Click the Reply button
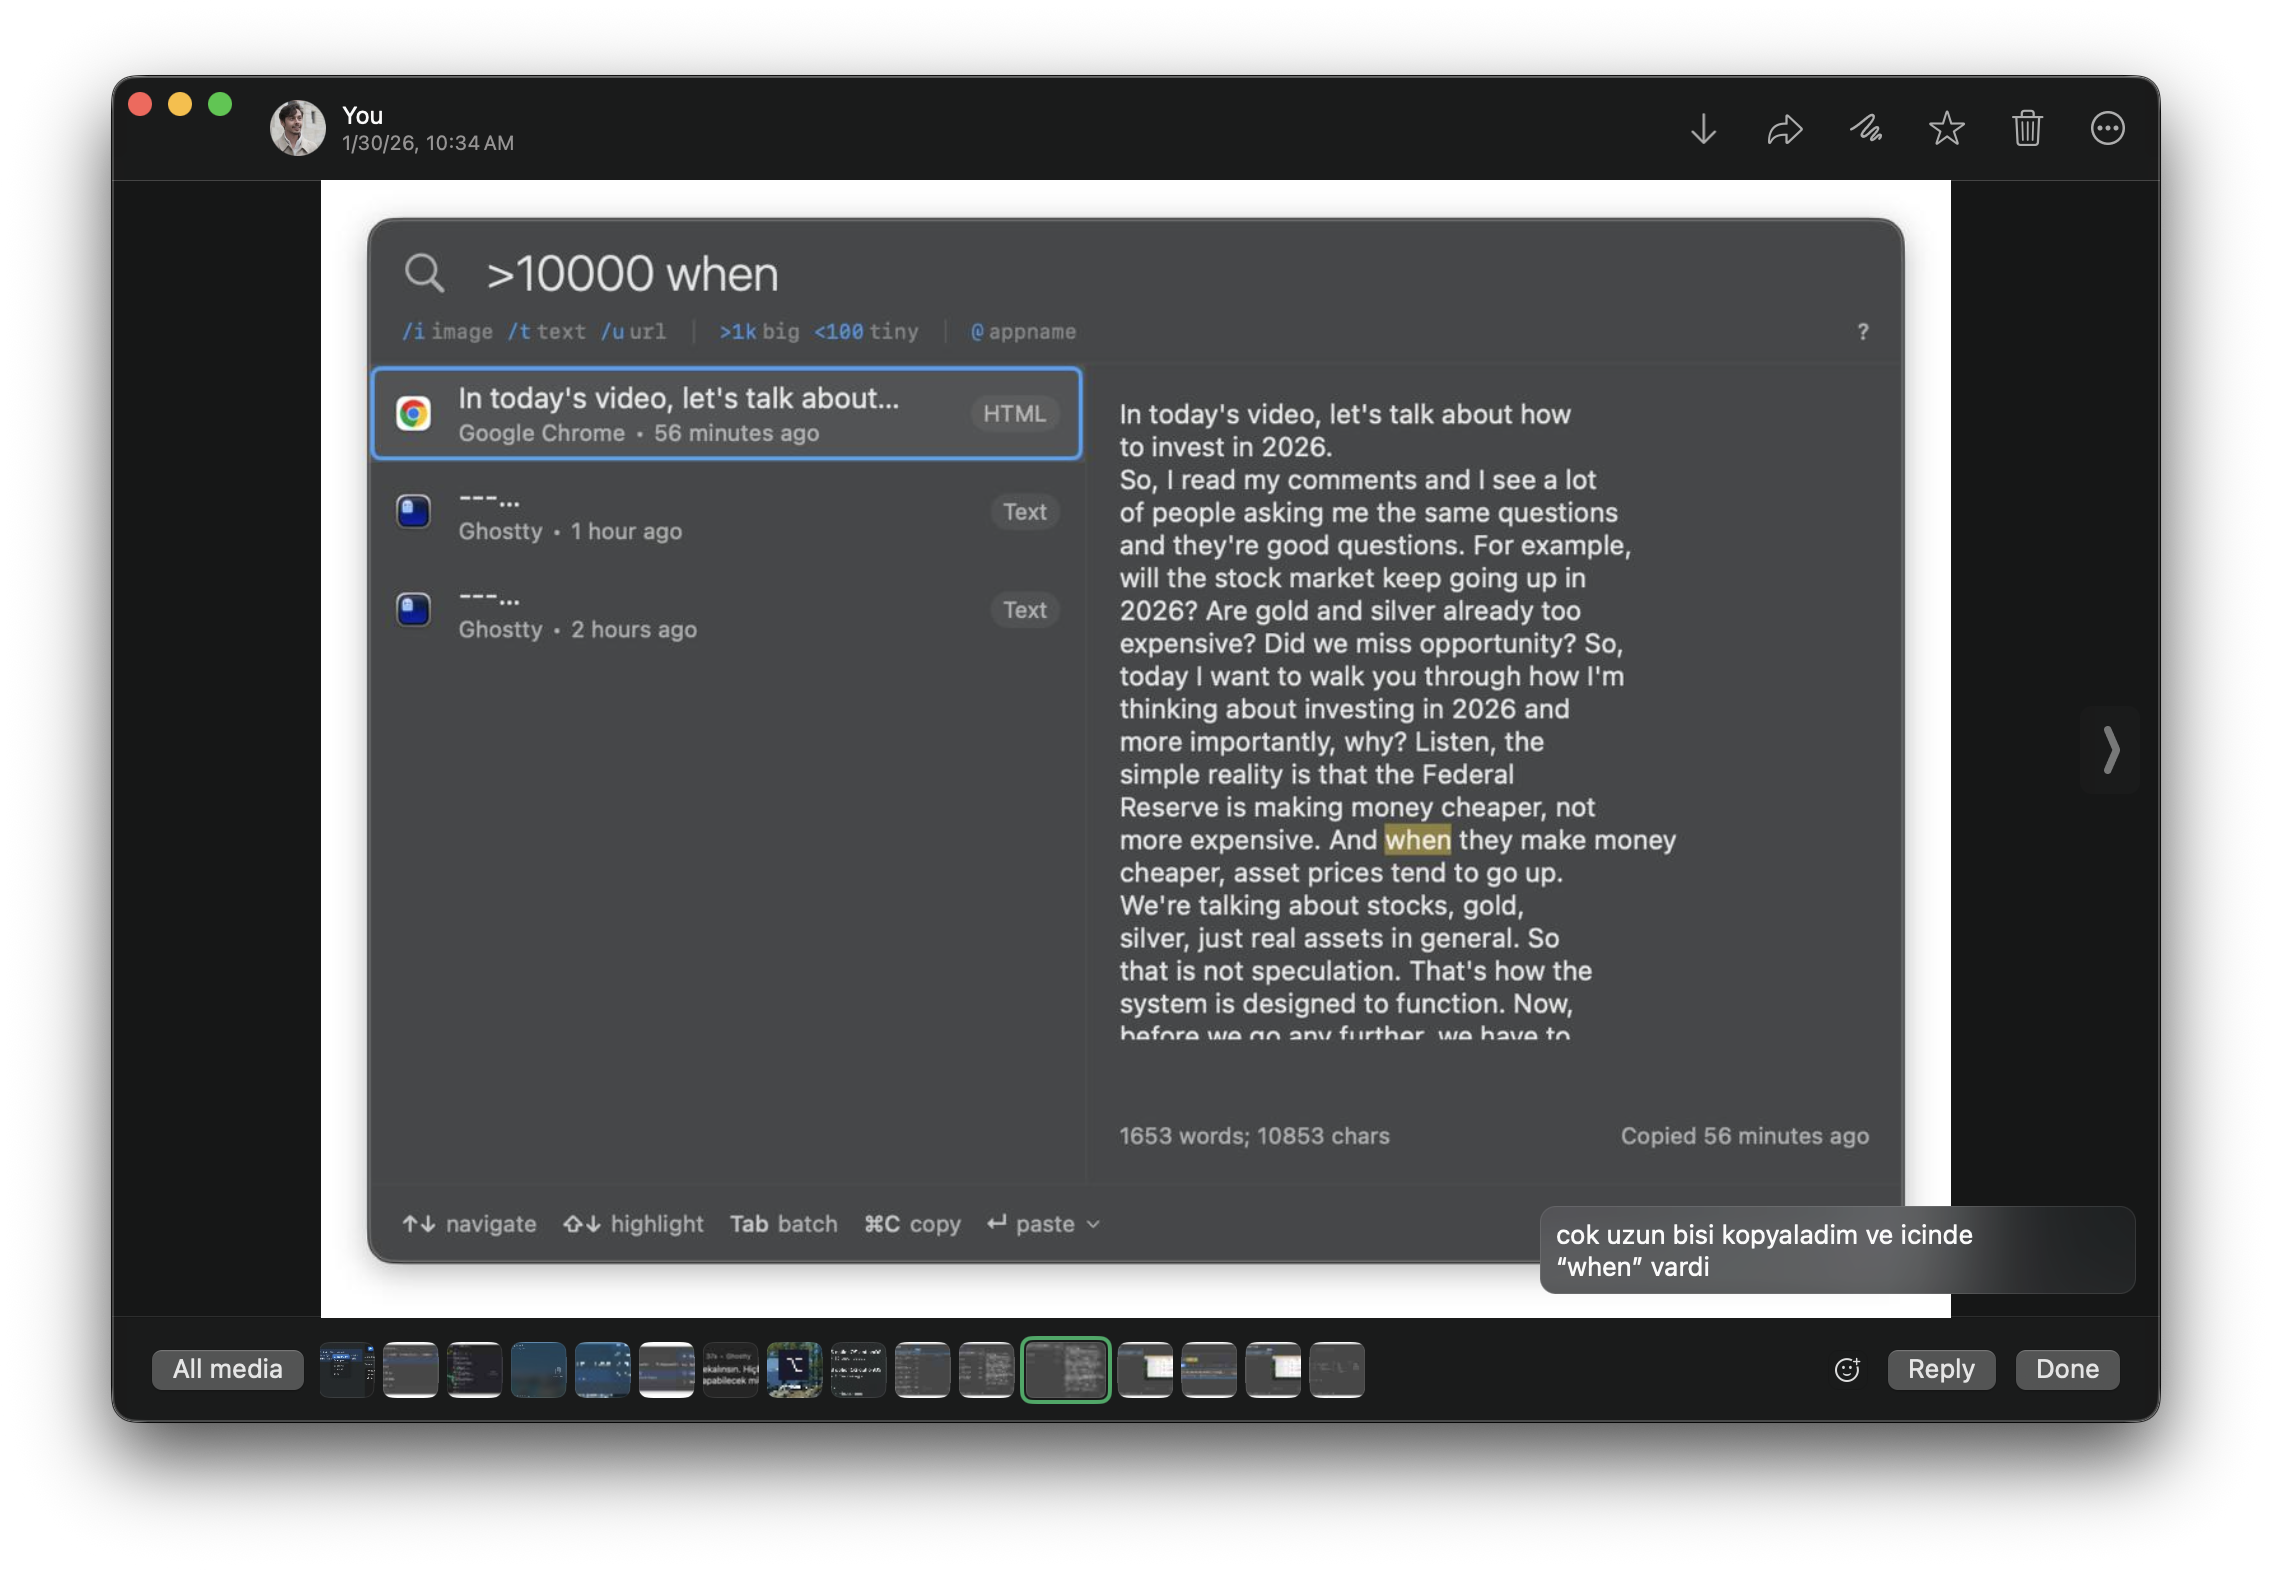This screenshot has height=1570, width=2272. point(1940,1369)
